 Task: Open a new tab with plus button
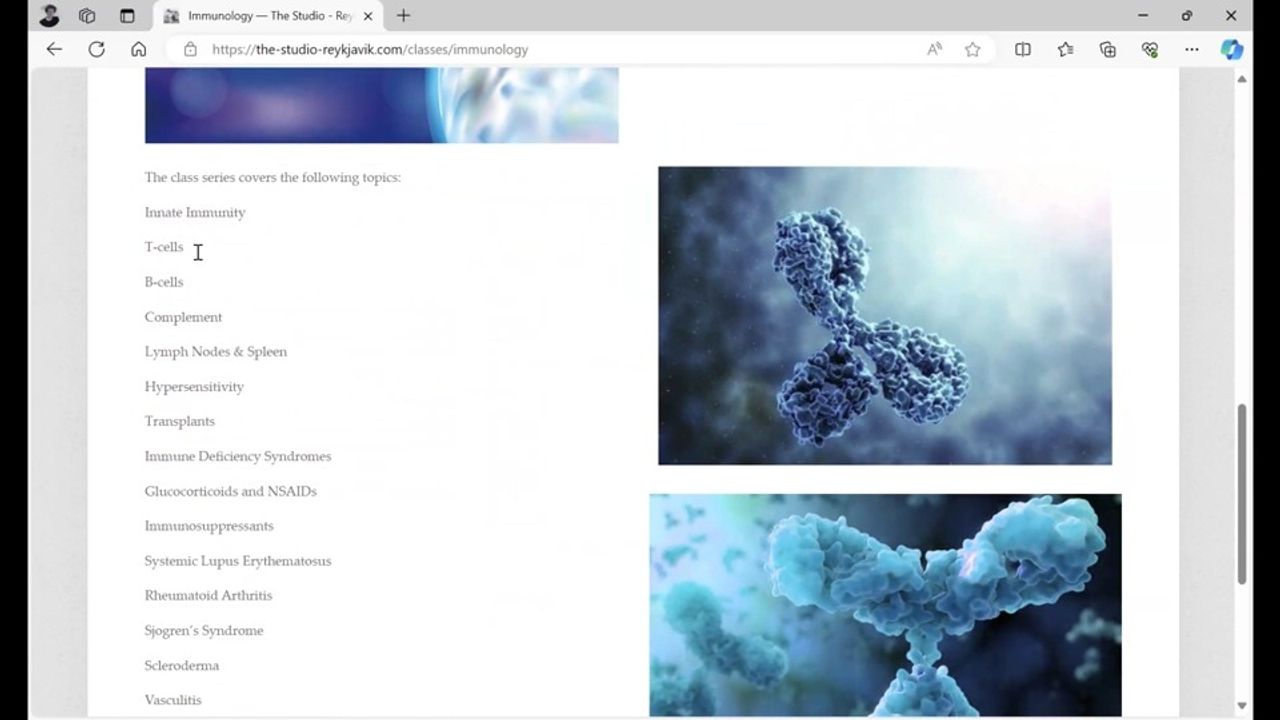coord(403,16)
